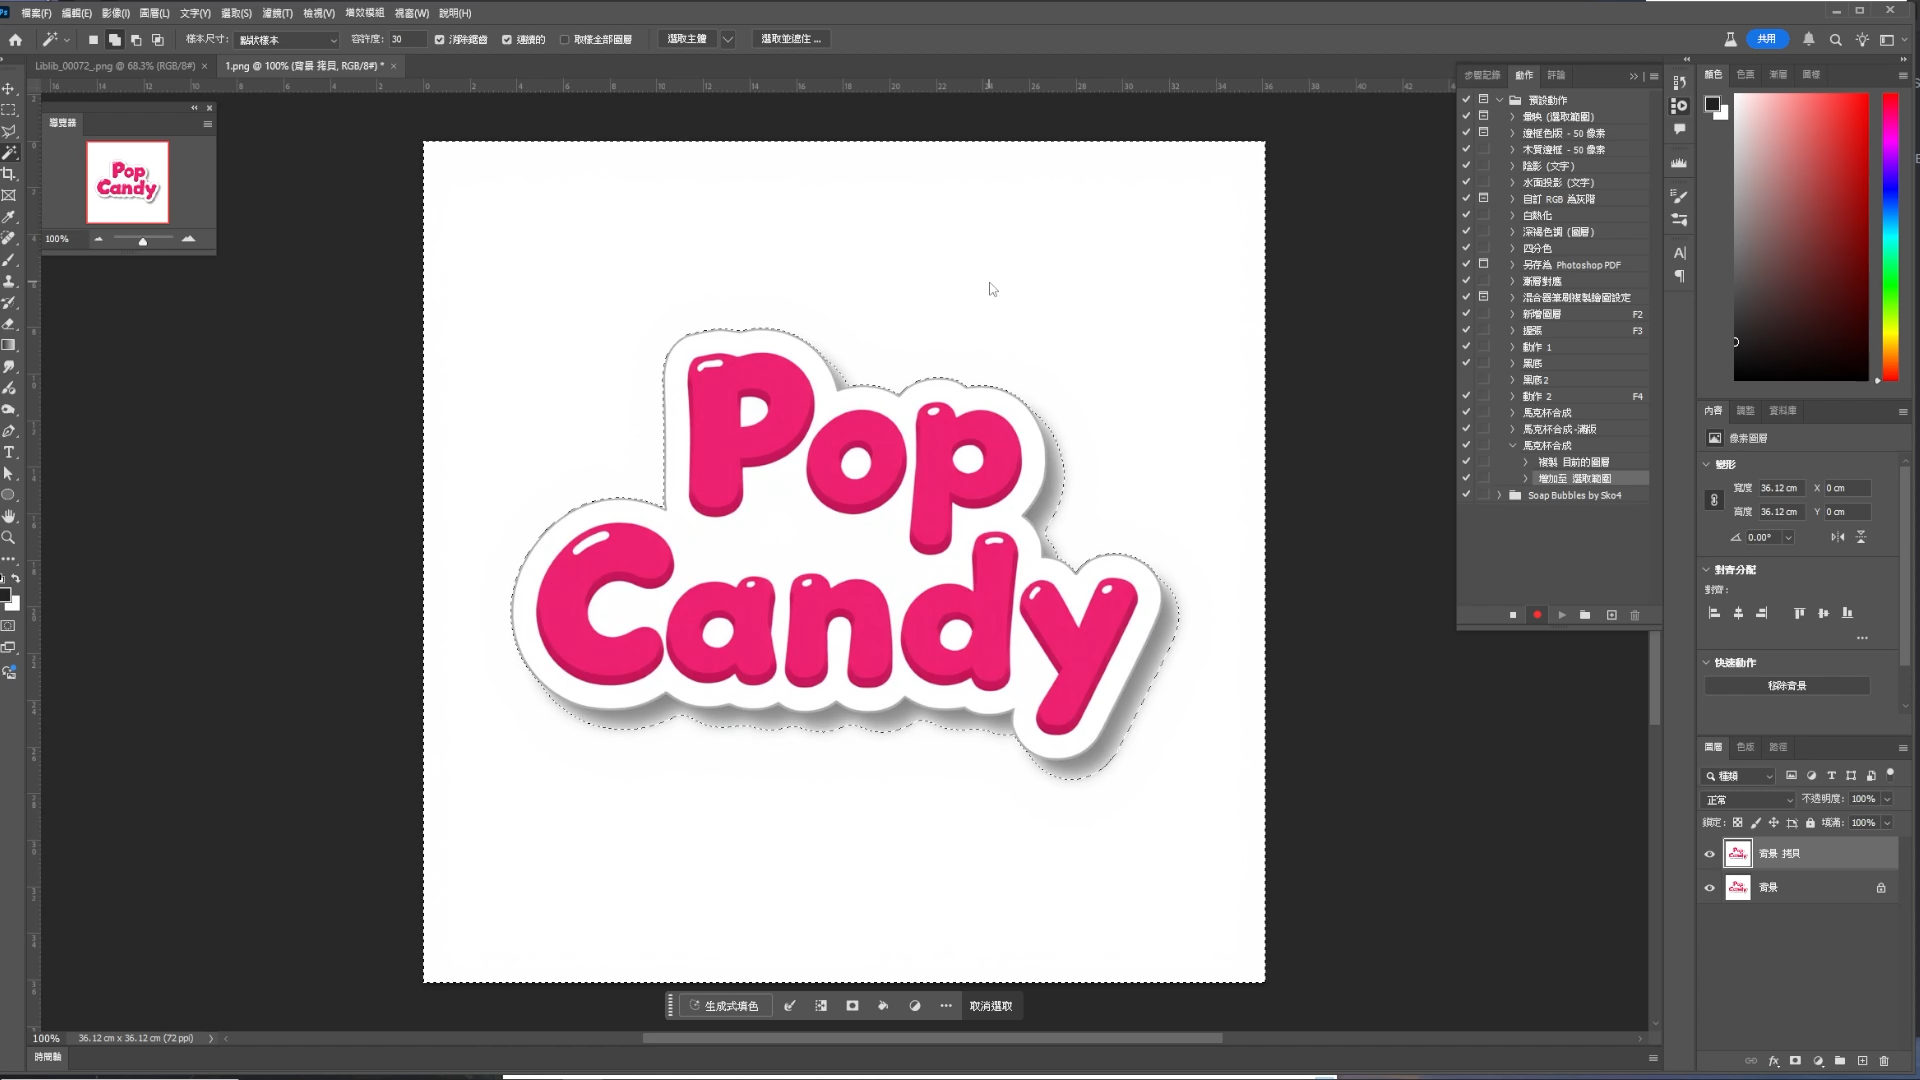Delete the selected action with the trash icon
The height and width of the screenshot is (1080, 1920).
1635,615
